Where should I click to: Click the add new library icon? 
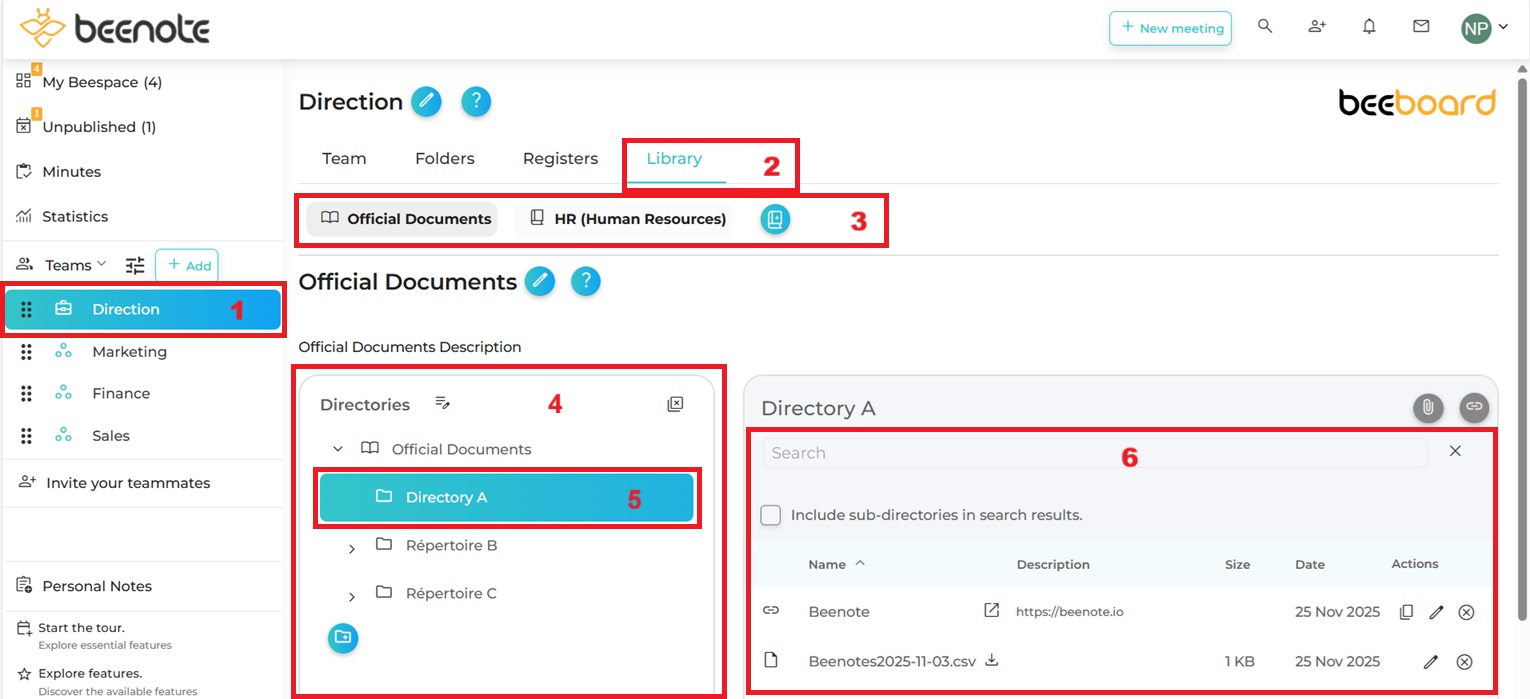tap(775, 219)
